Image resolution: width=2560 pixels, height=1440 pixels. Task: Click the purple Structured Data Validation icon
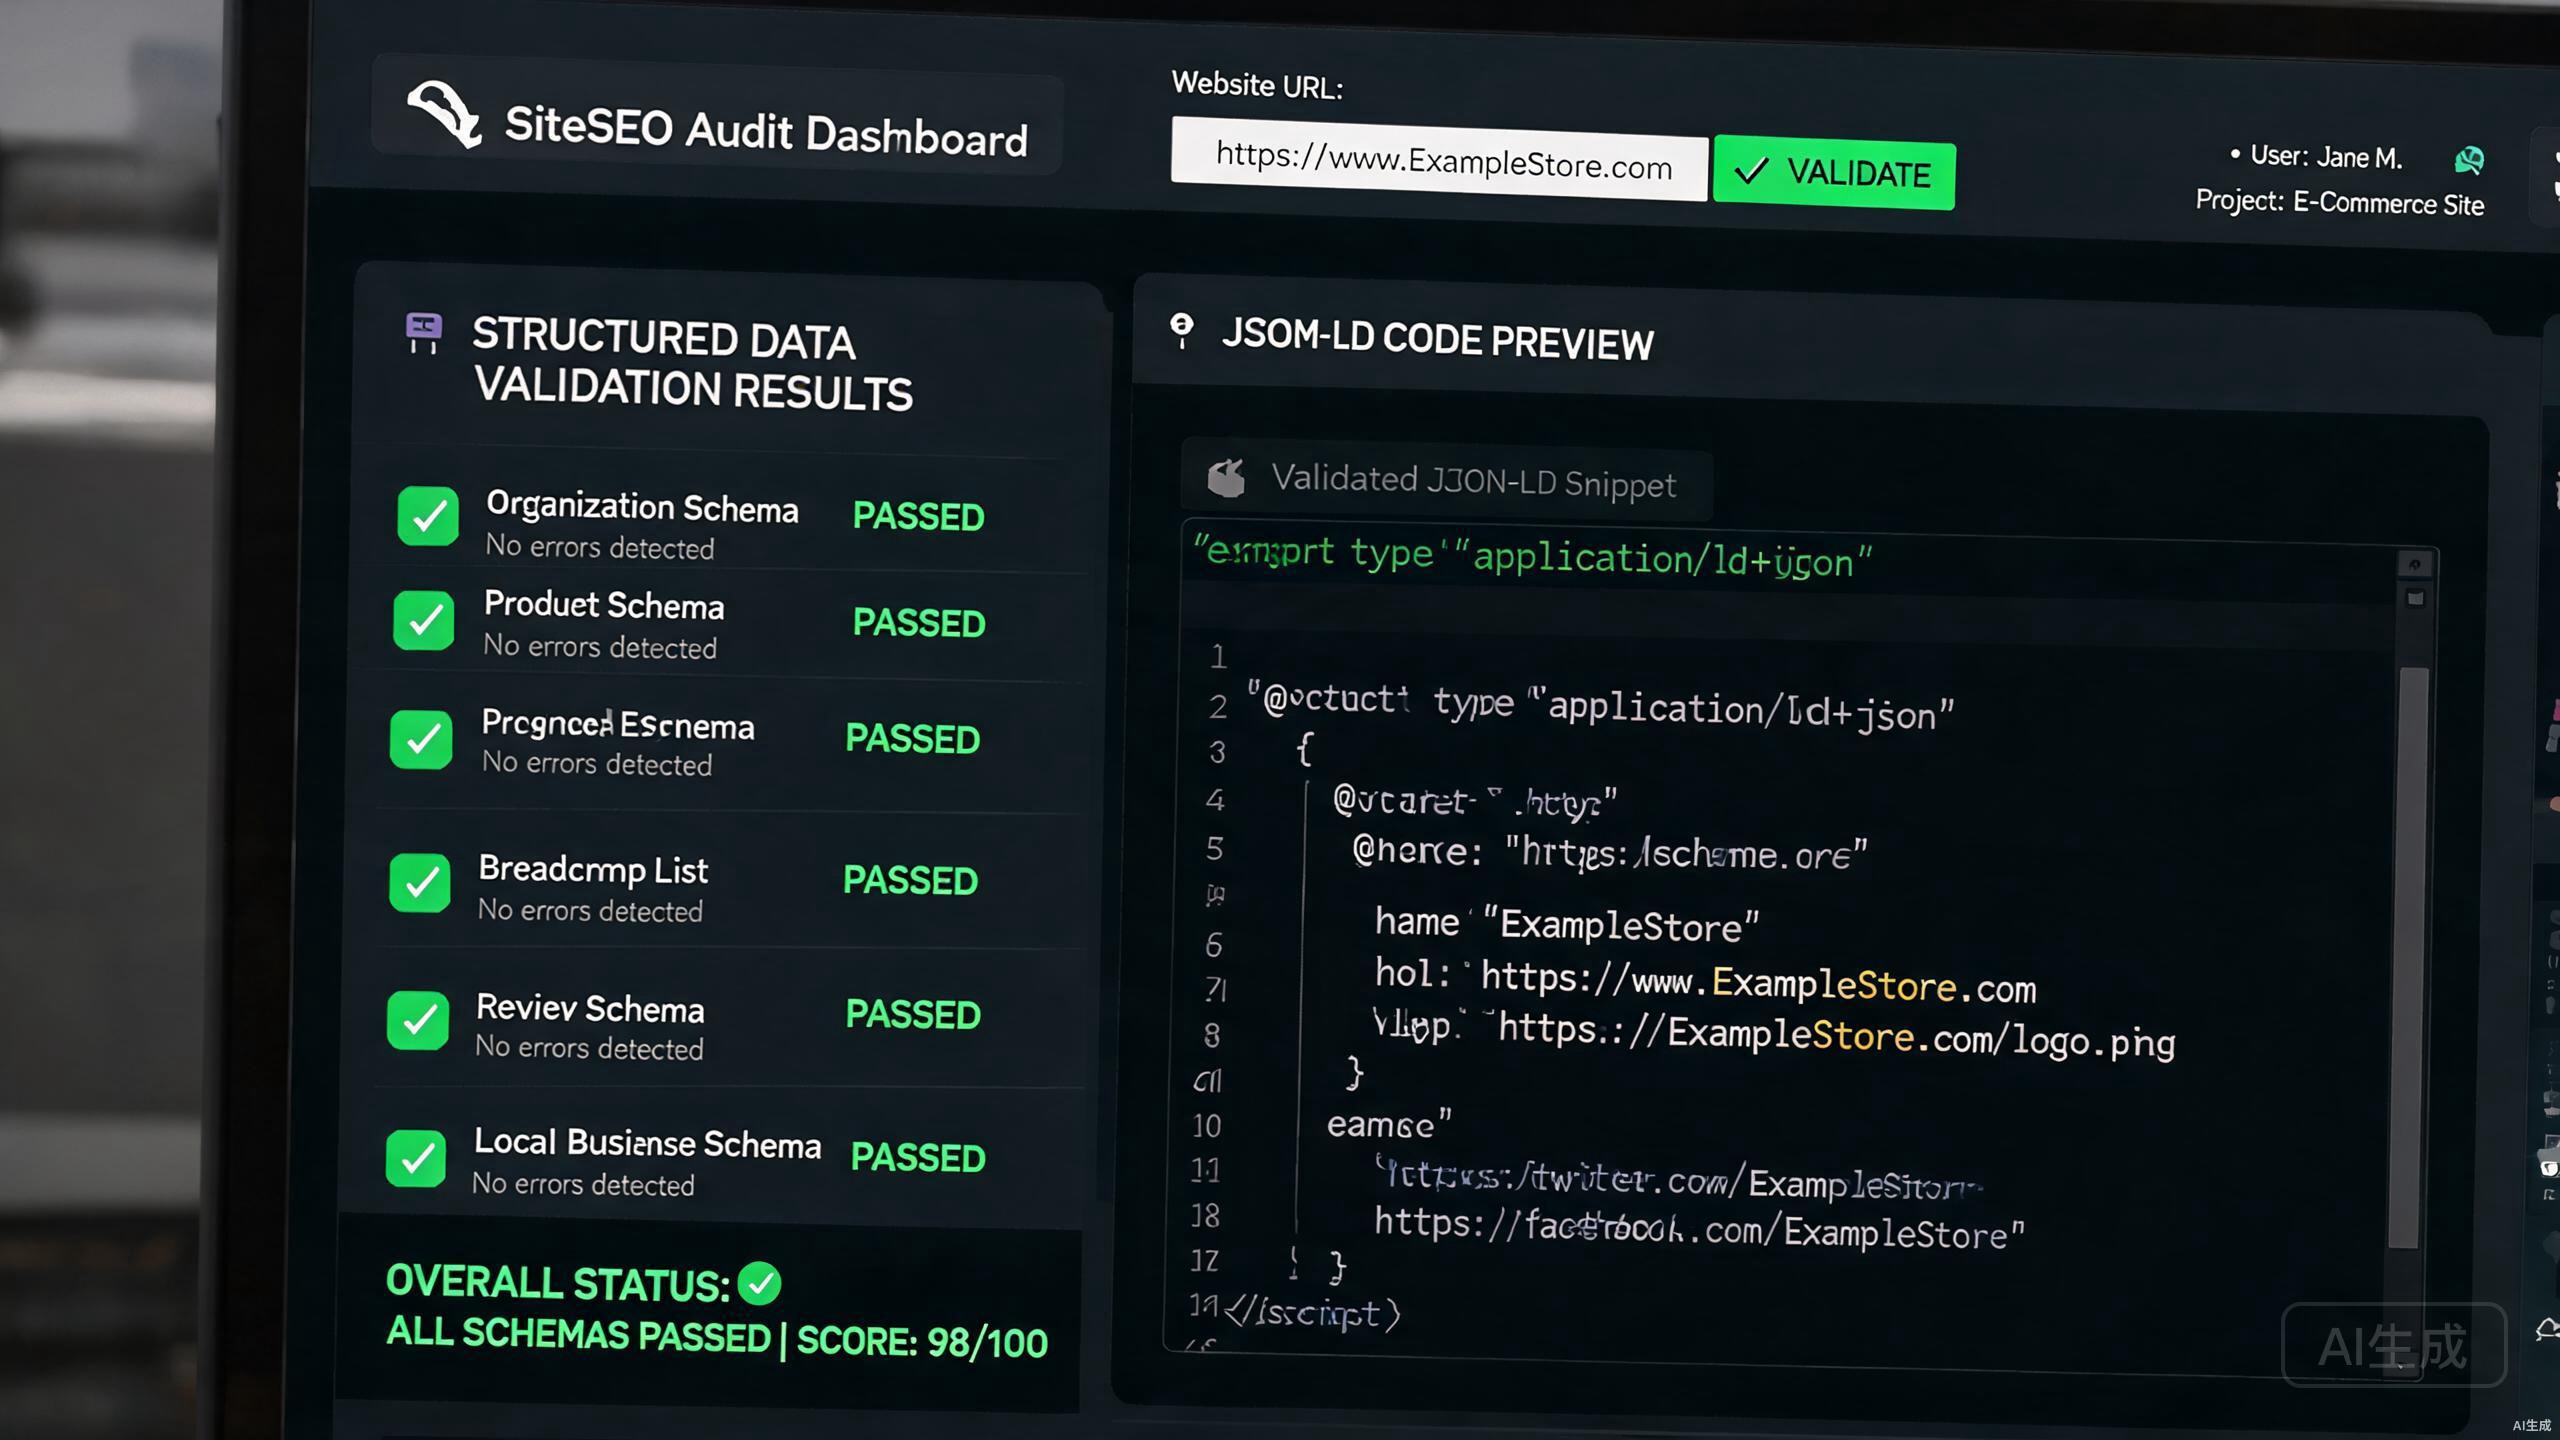424,332
